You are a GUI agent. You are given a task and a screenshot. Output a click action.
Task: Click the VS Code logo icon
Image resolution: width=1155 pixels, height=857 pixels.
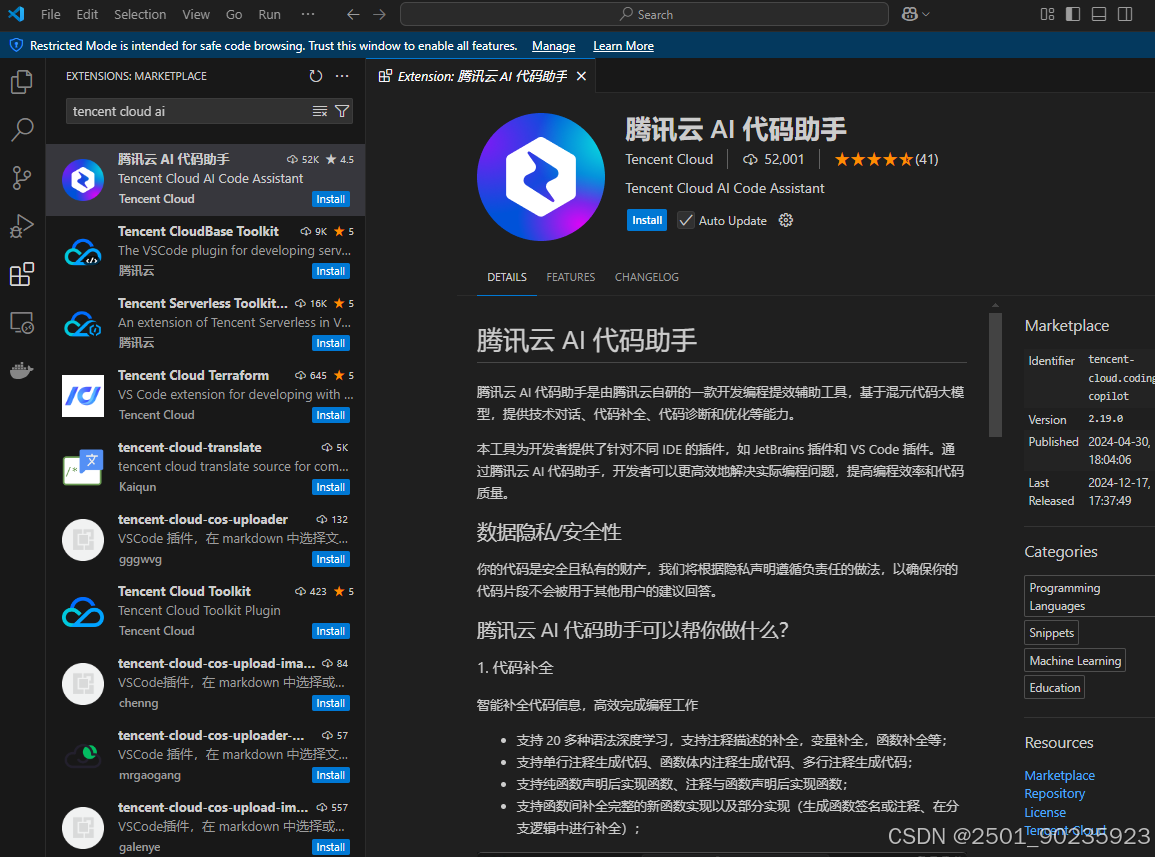click(x=15, y=14)
